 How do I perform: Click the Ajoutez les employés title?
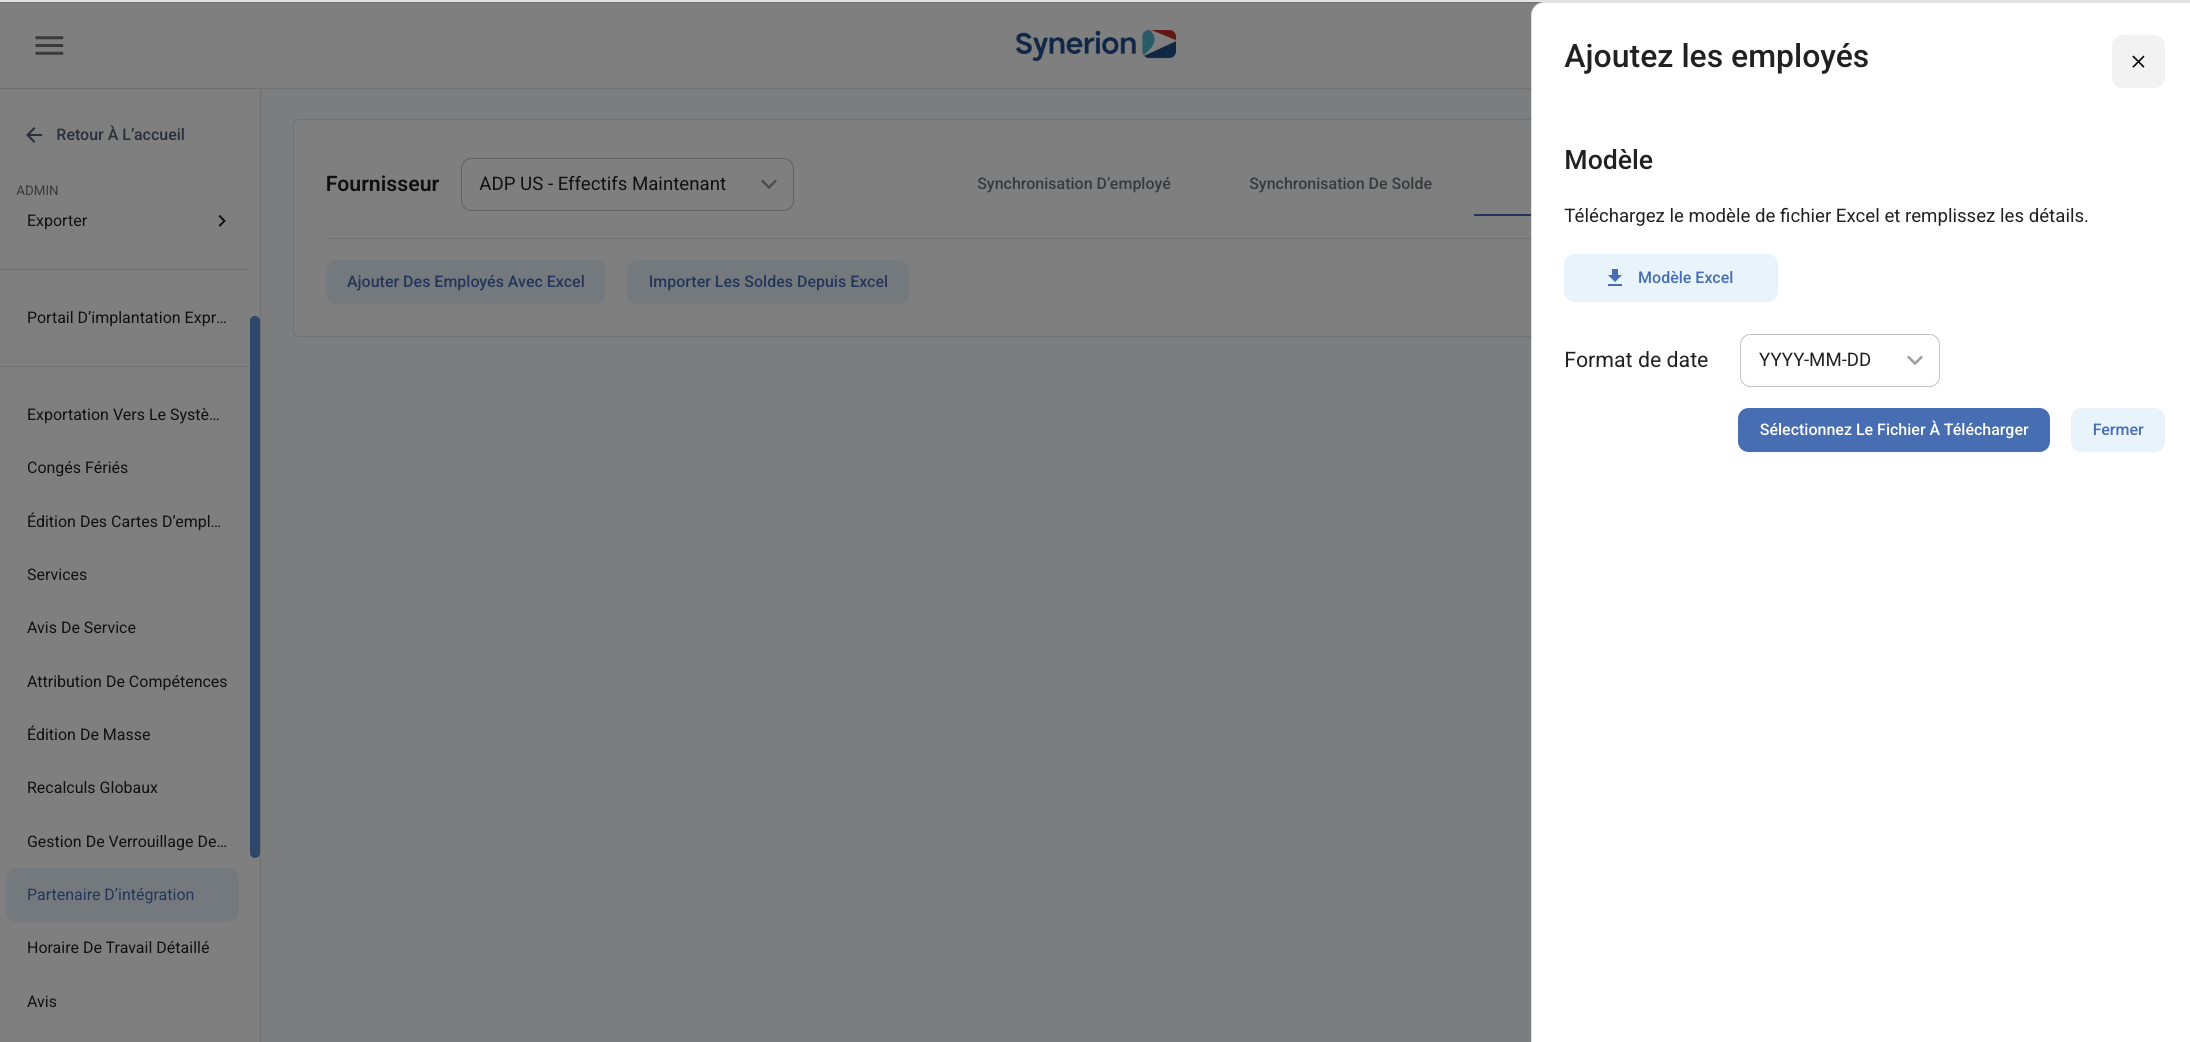[x=1716, y=57]
